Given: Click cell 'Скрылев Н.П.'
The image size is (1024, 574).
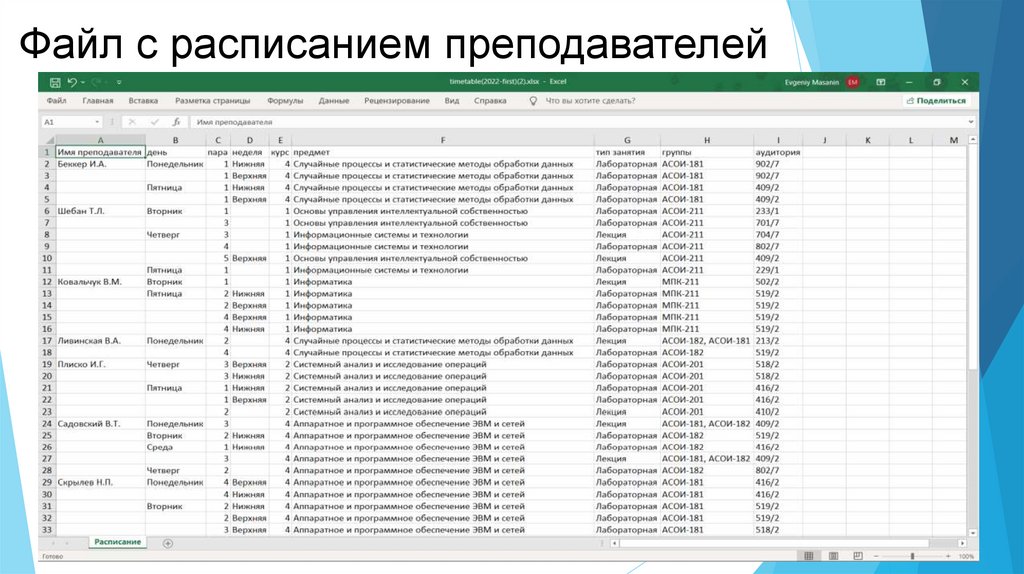Looking at the screenshot, I should pyautogui.click(x=101, y=483).
